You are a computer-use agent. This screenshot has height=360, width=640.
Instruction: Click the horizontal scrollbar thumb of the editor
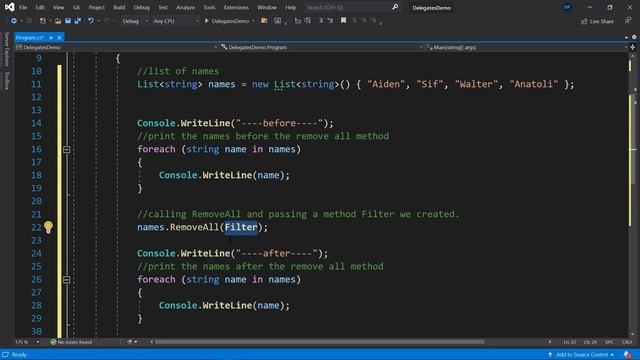tap(320, 342)
